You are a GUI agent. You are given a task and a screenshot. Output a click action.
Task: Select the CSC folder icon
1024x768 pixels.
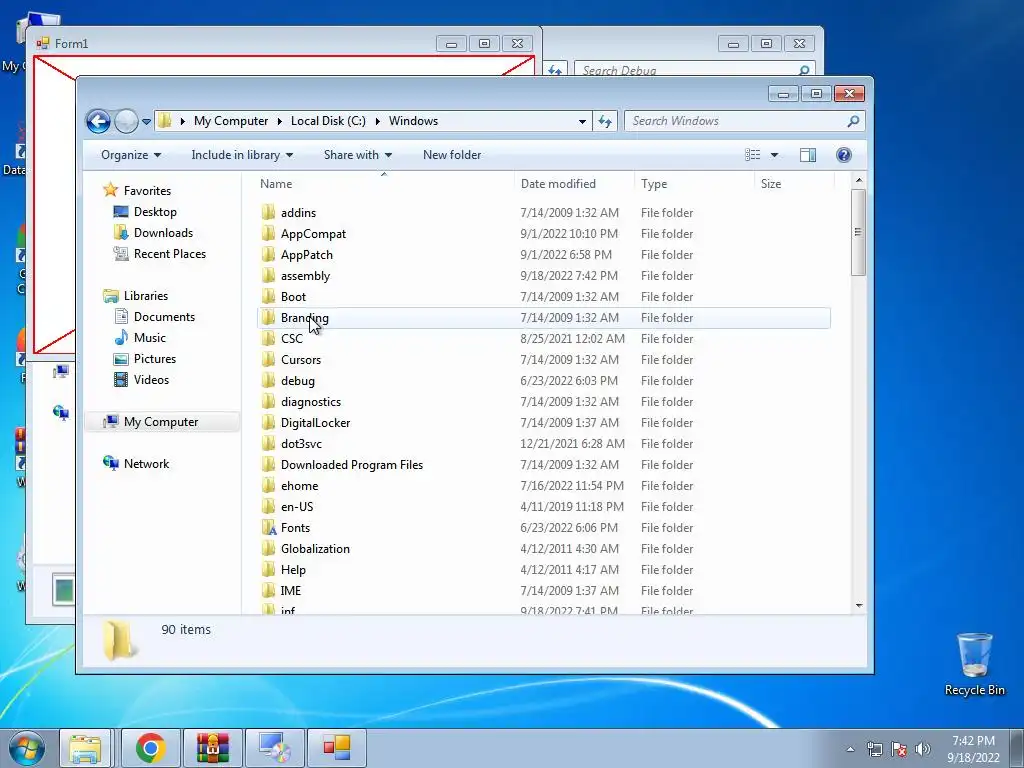point(268,338)
